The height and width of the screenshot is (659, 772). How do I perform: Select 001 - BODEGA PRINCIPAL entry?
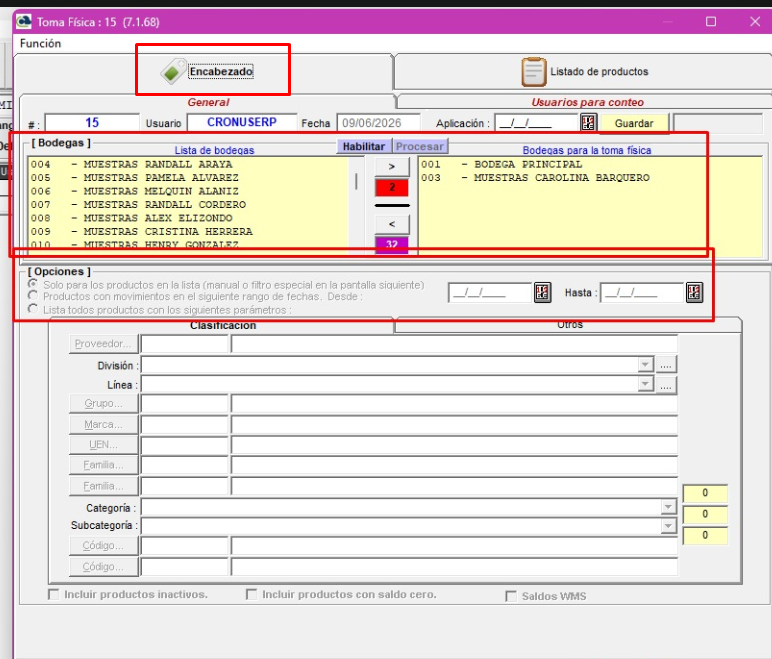501,164
